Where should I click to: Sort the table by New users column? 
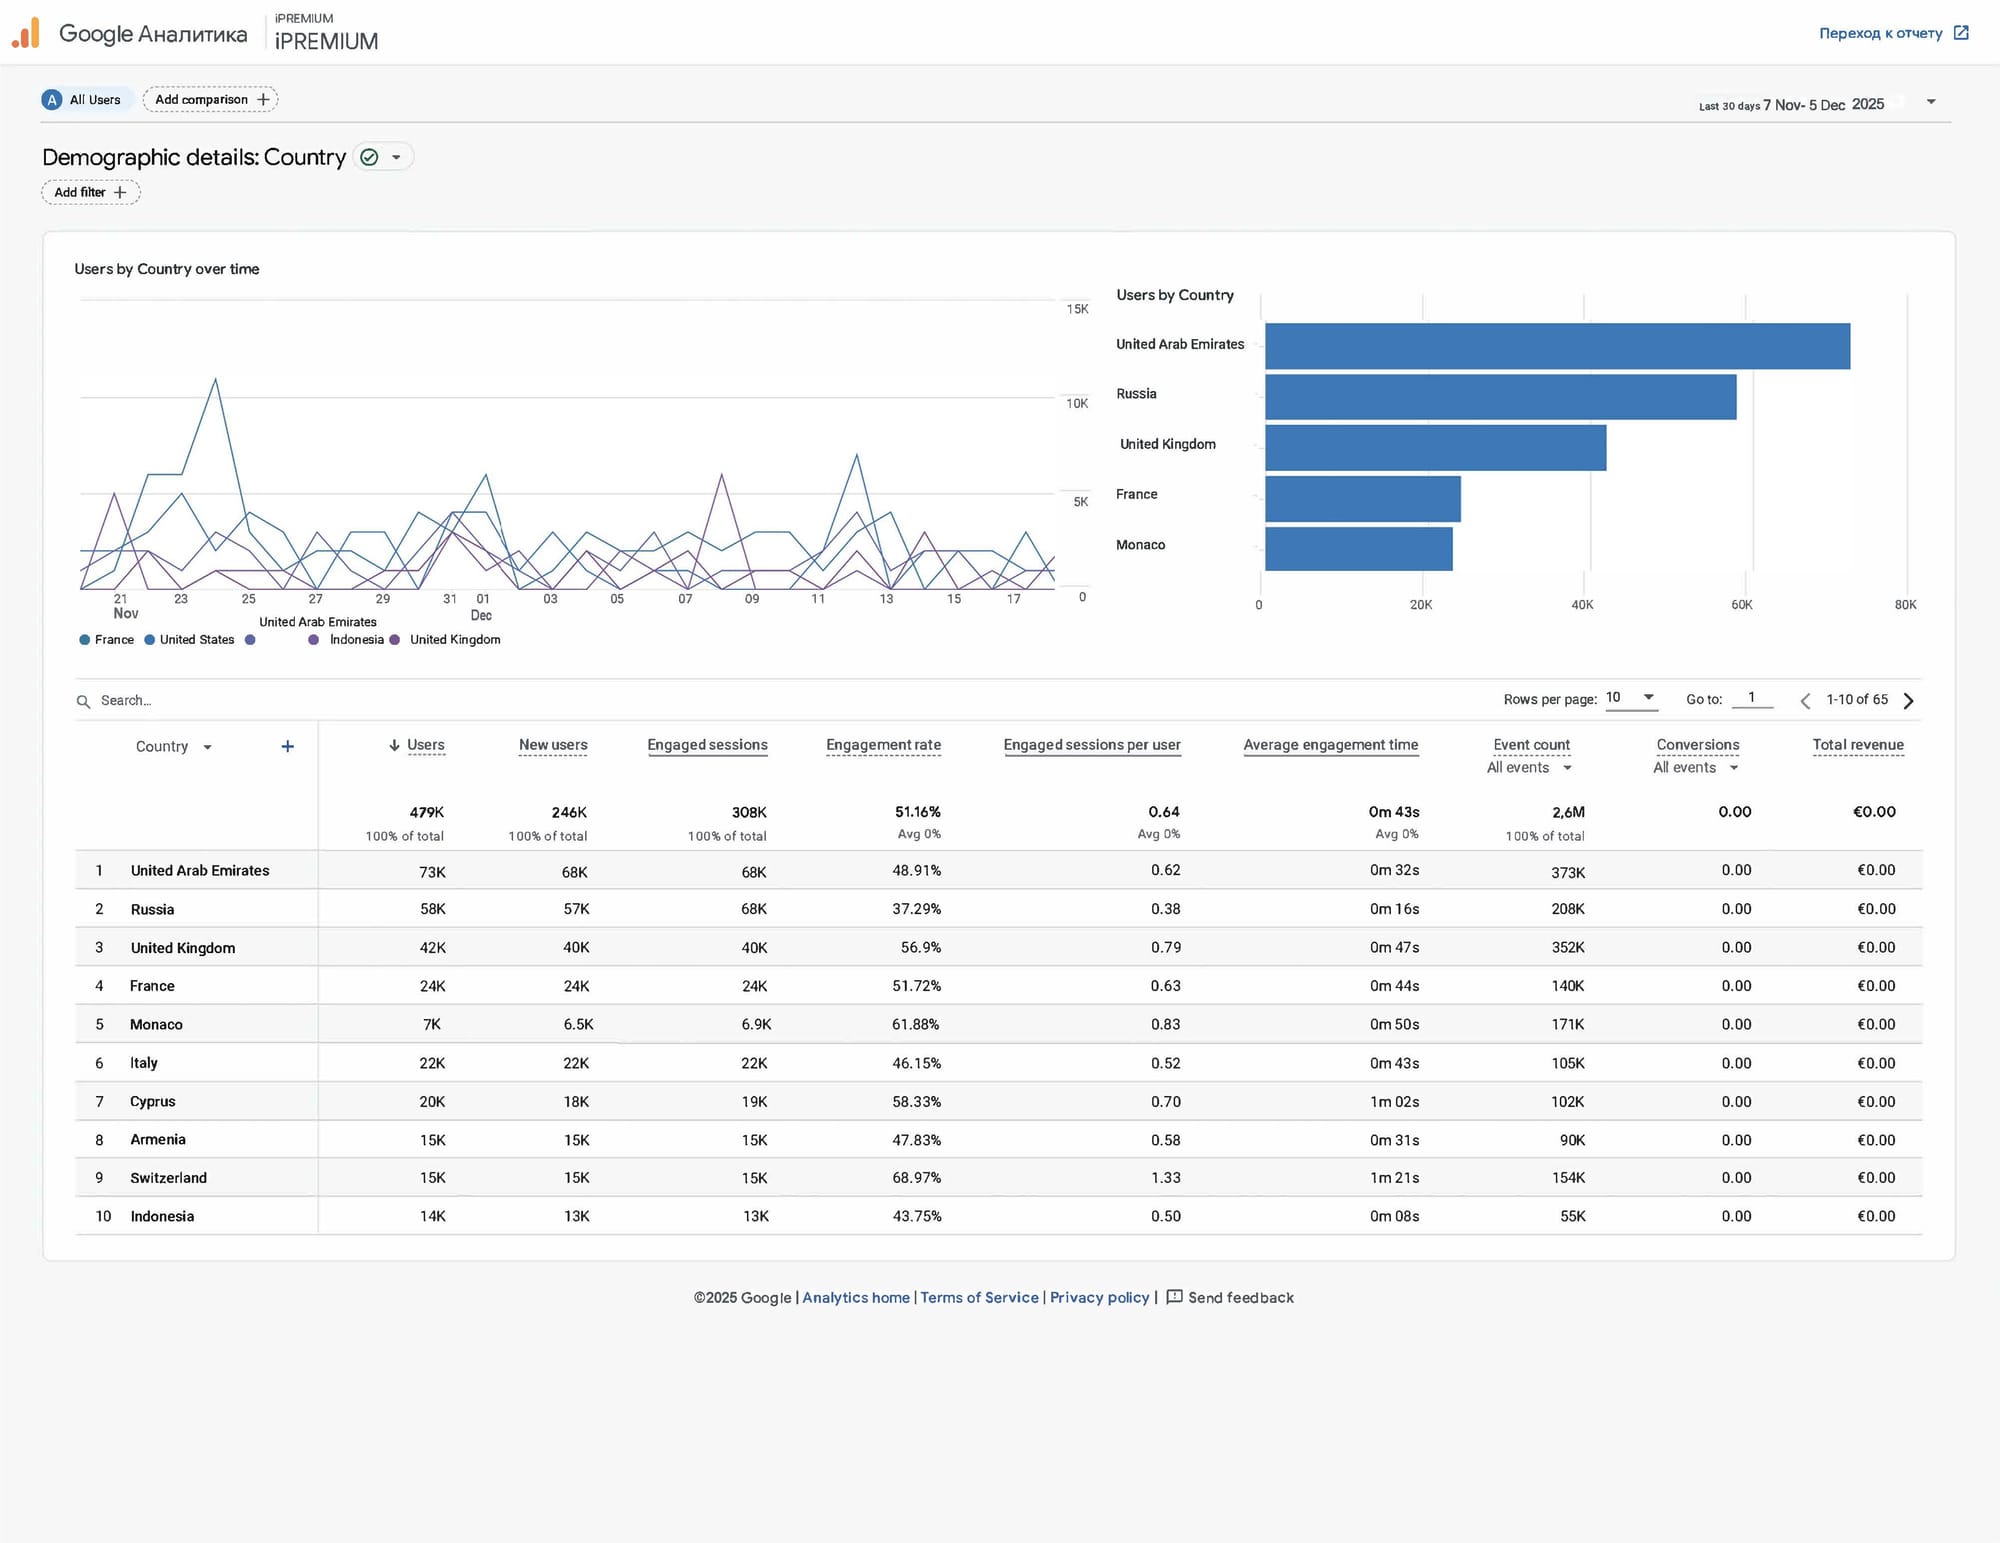click(553, 745)
